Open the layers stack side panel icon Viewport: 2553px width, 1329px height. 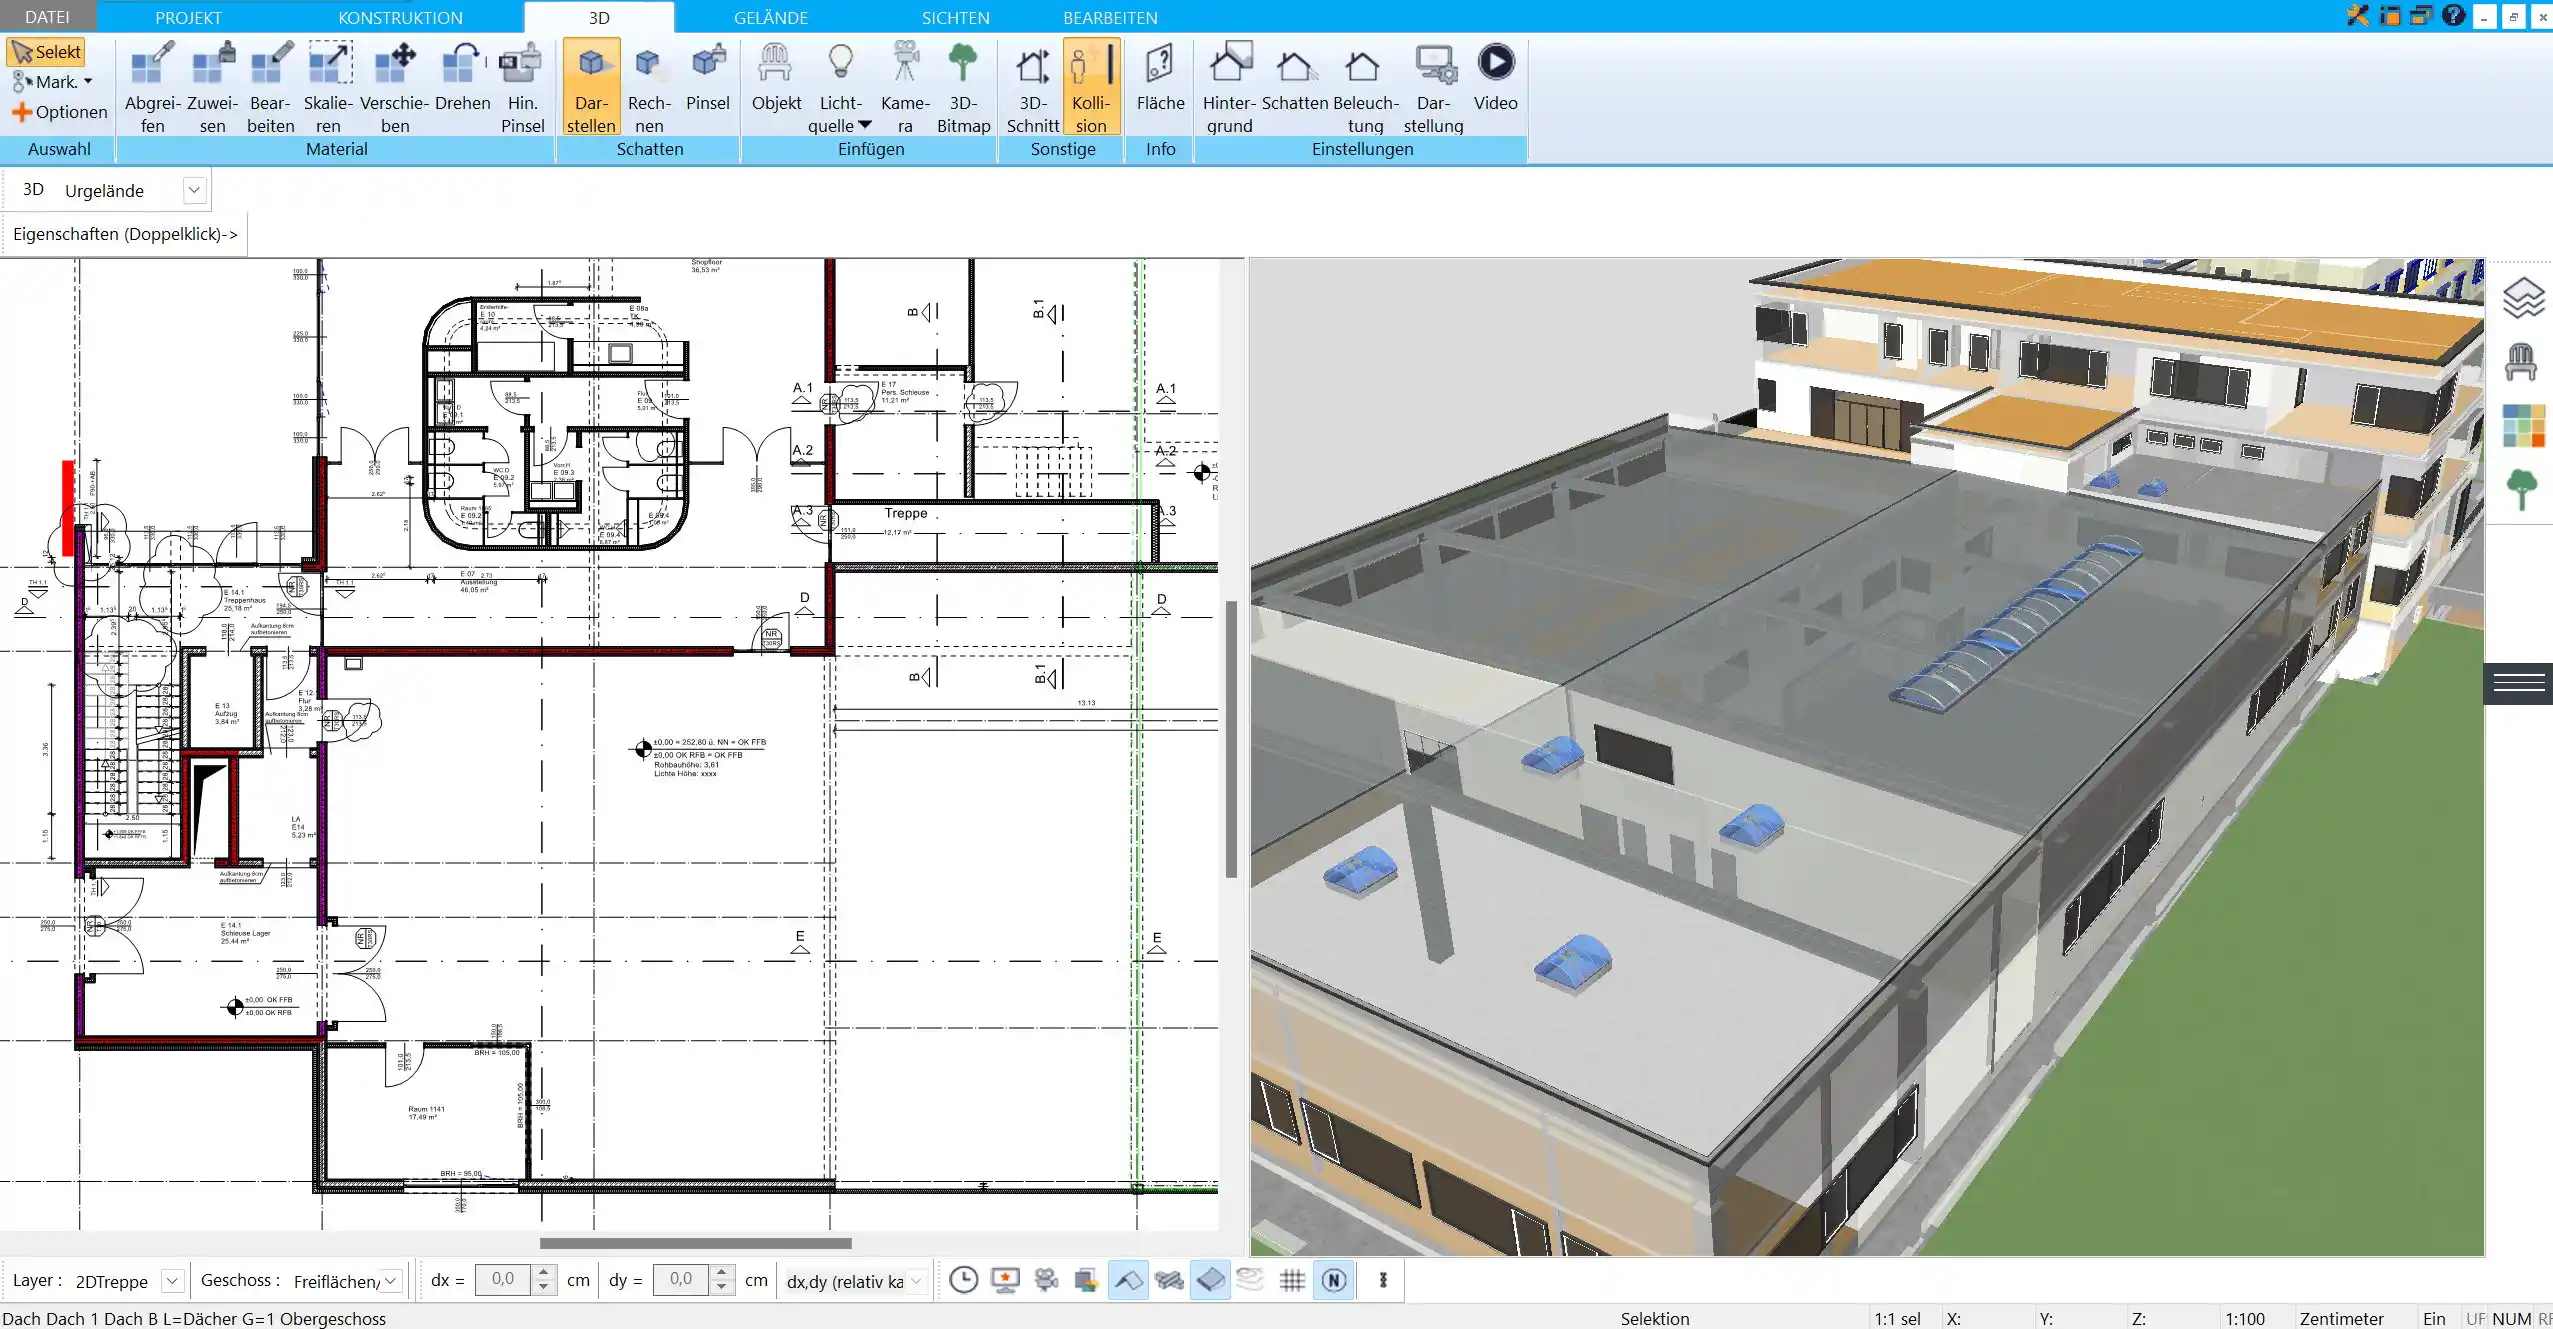2523,298
